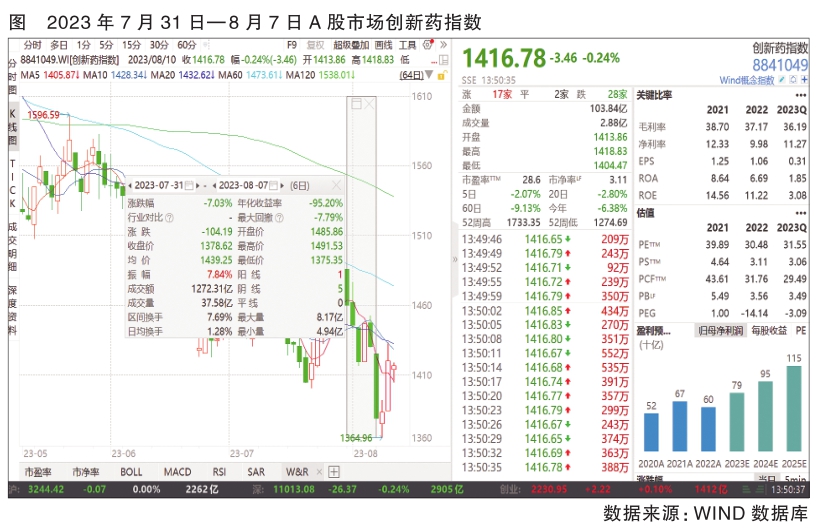Open the start date 2023-07-31 calendar icon

tap(189, 185)
